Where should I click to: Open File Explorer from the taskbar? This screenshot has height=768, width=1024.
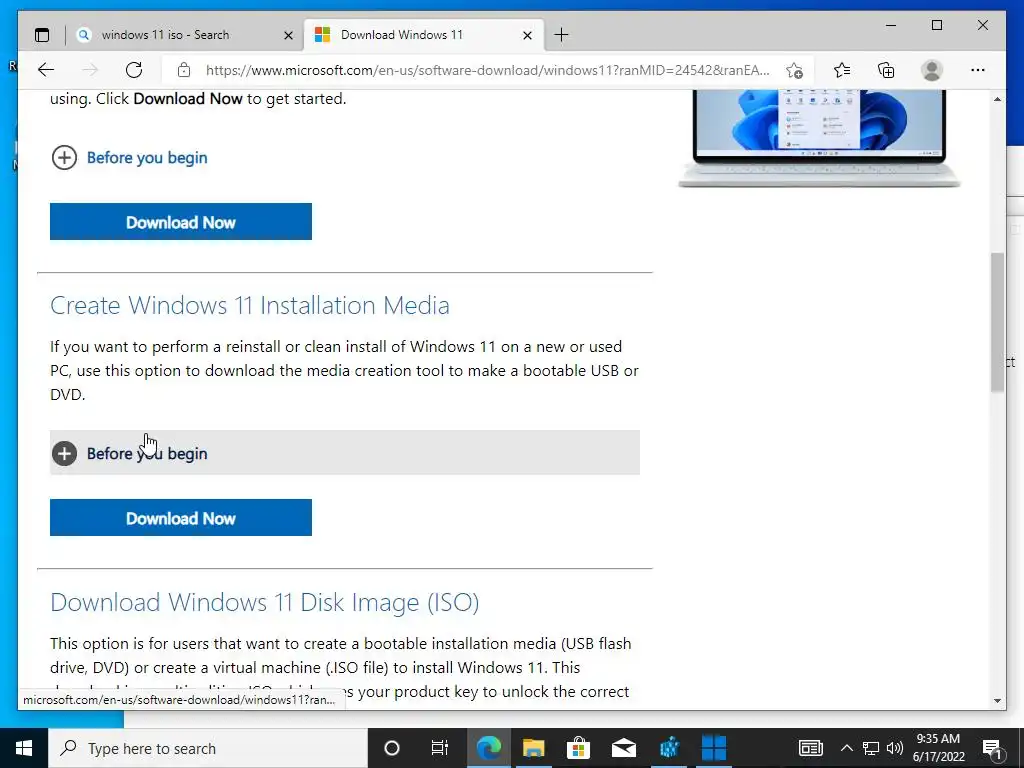coord(534,748)
